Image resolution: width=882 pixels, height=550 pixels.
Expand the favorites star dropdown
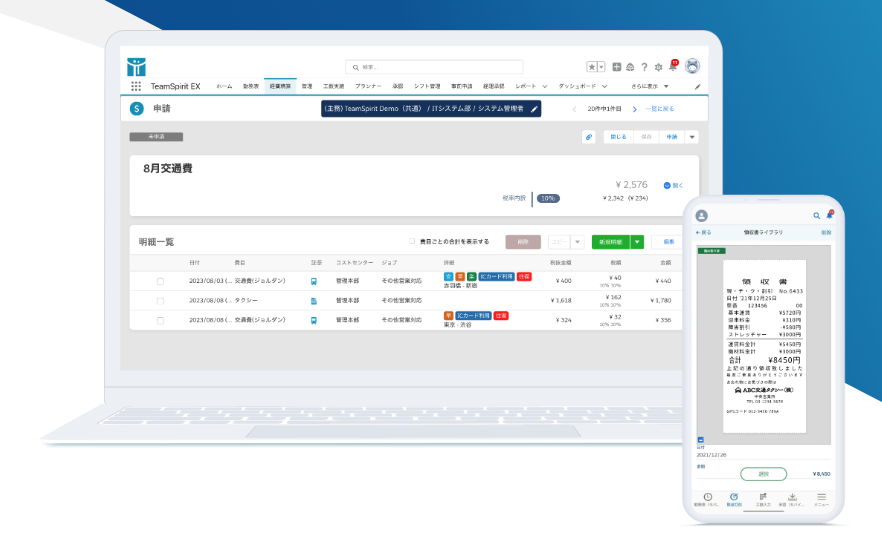pyautogui.click(x=602, y=67)
